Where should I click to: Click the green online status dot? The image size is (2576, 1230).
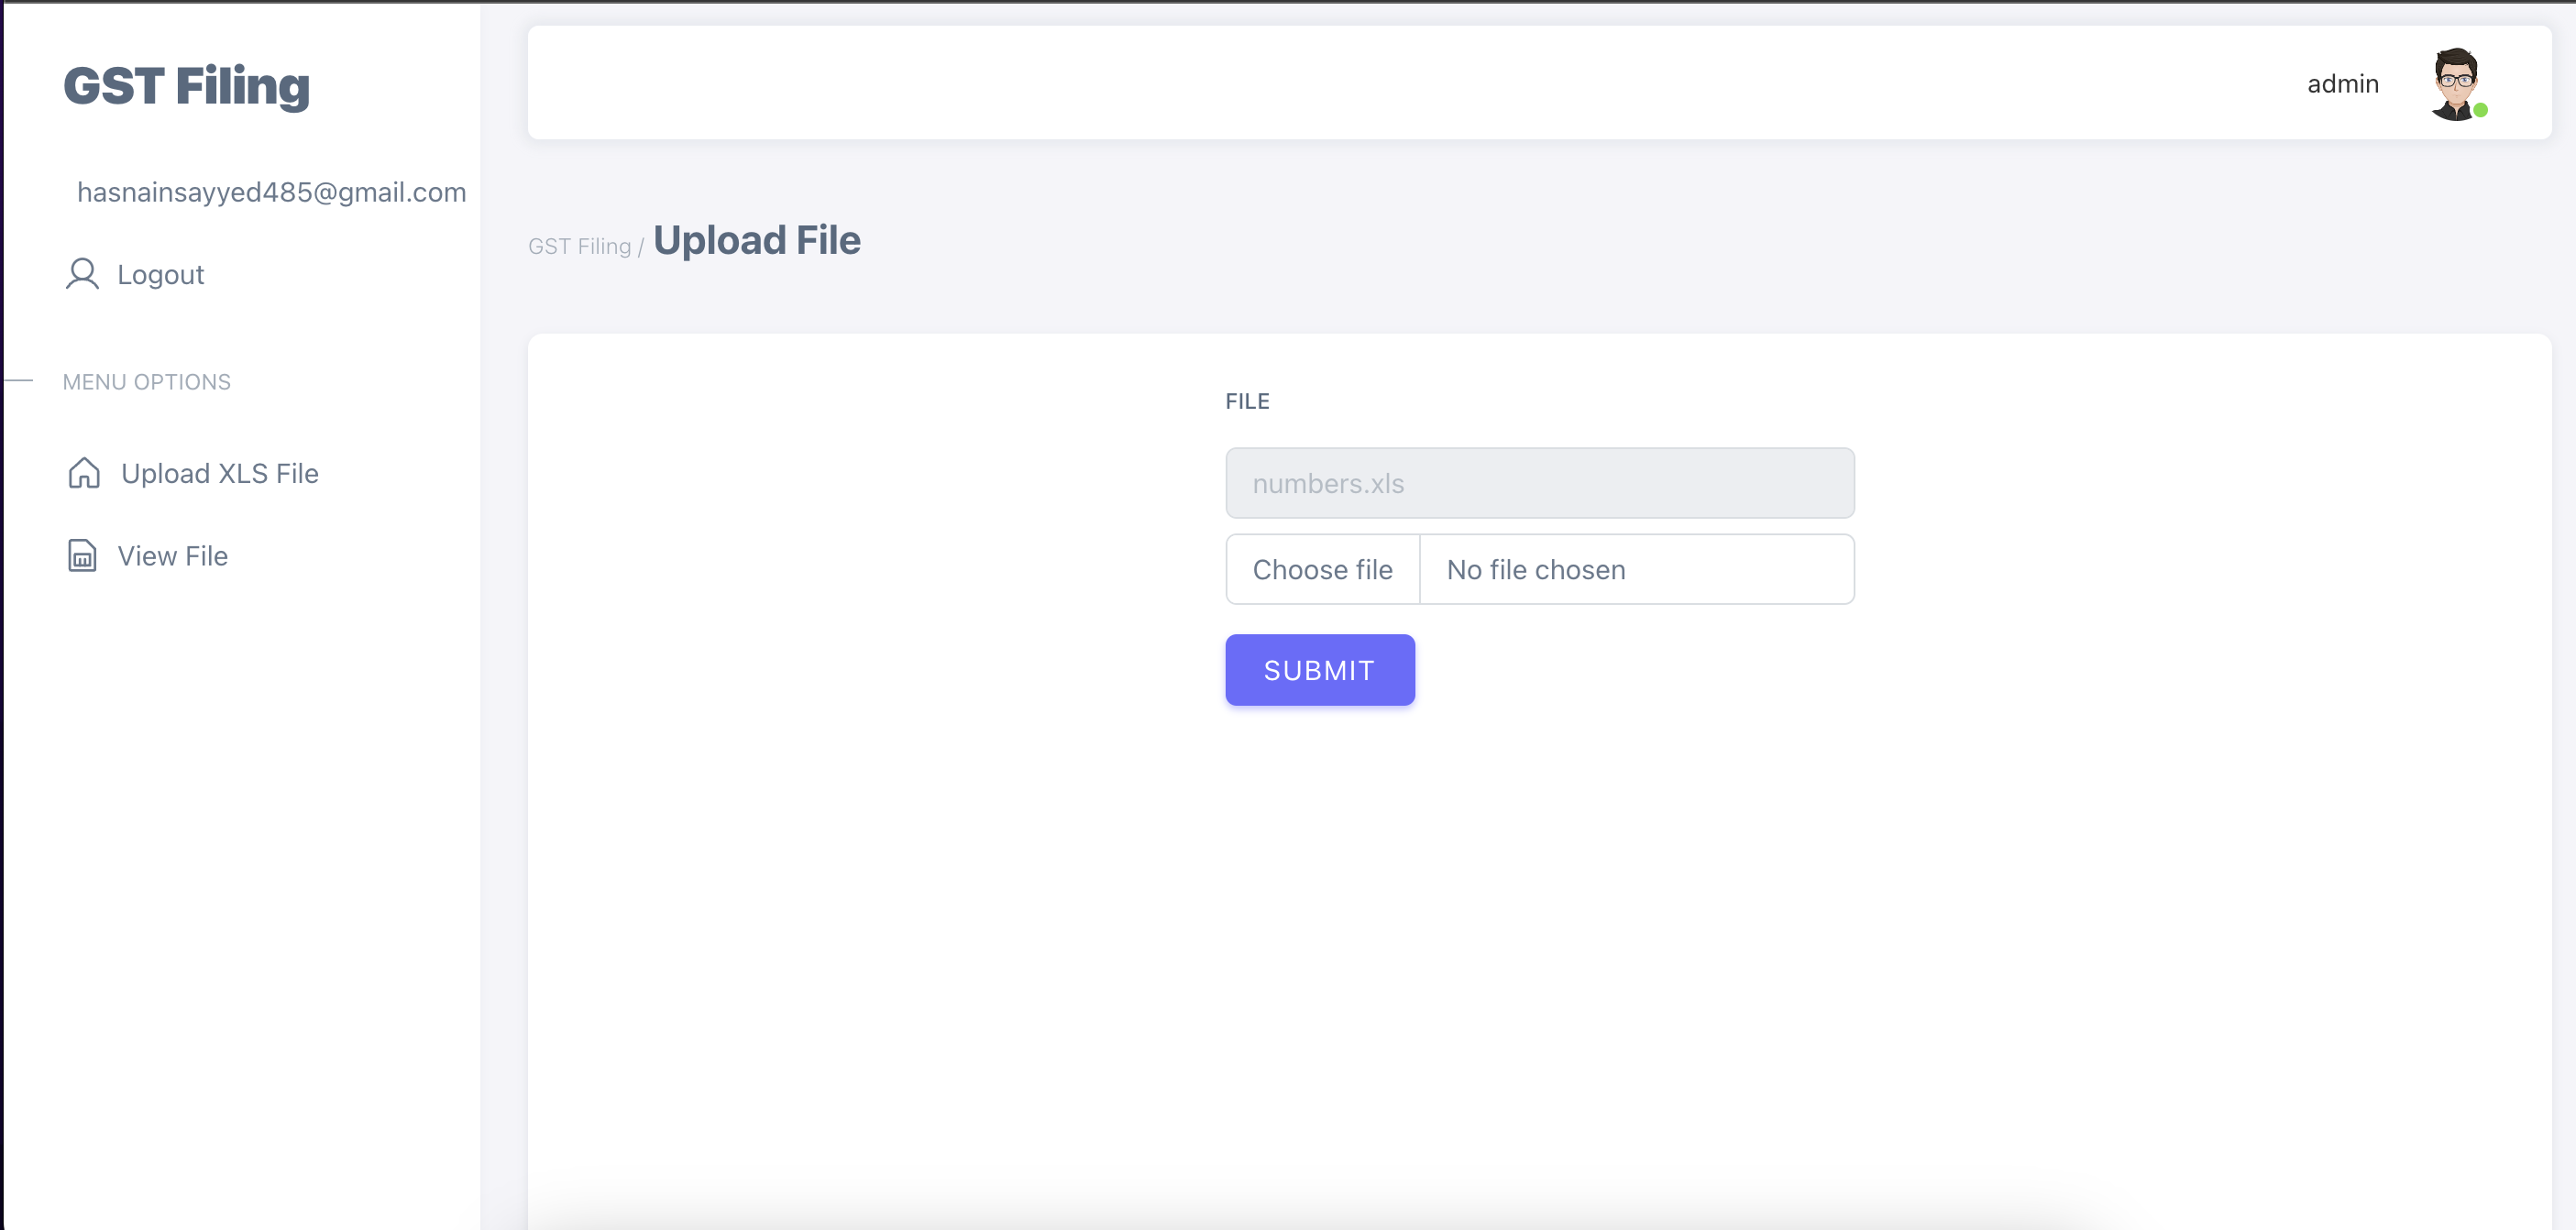tap(2480, 111)
